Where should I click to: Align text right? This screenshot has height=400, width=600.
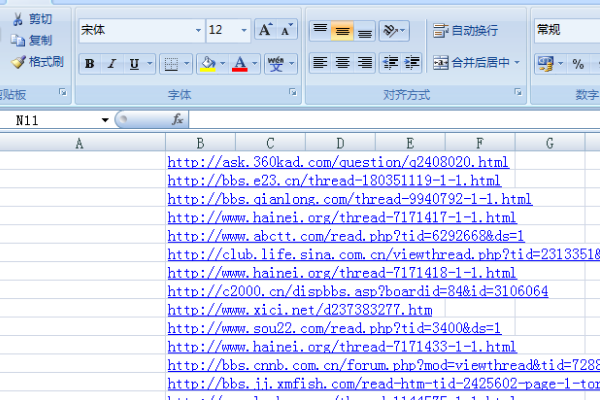364,63
